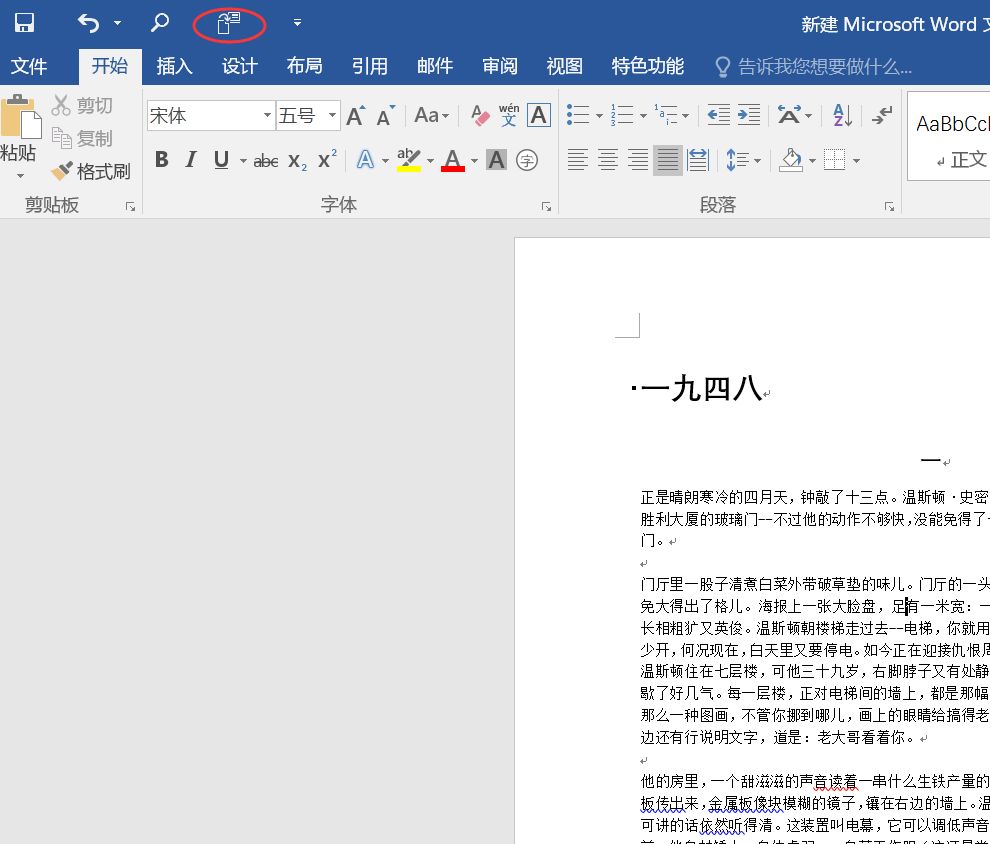
Task: Click the bullets list icon
Action: tap(578, 115)
